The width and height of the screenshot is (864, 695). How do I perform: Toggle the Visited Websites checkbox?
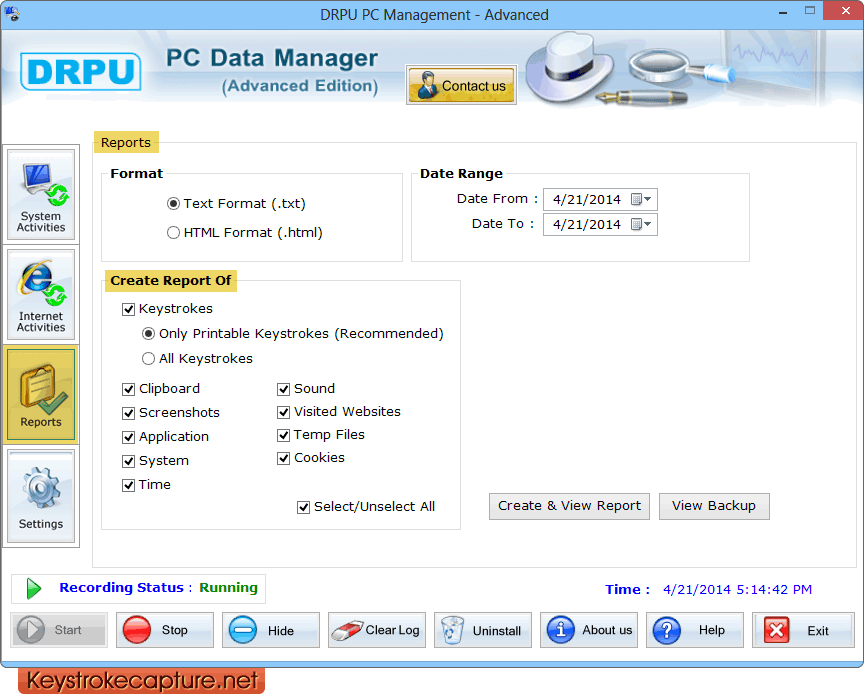283,412
